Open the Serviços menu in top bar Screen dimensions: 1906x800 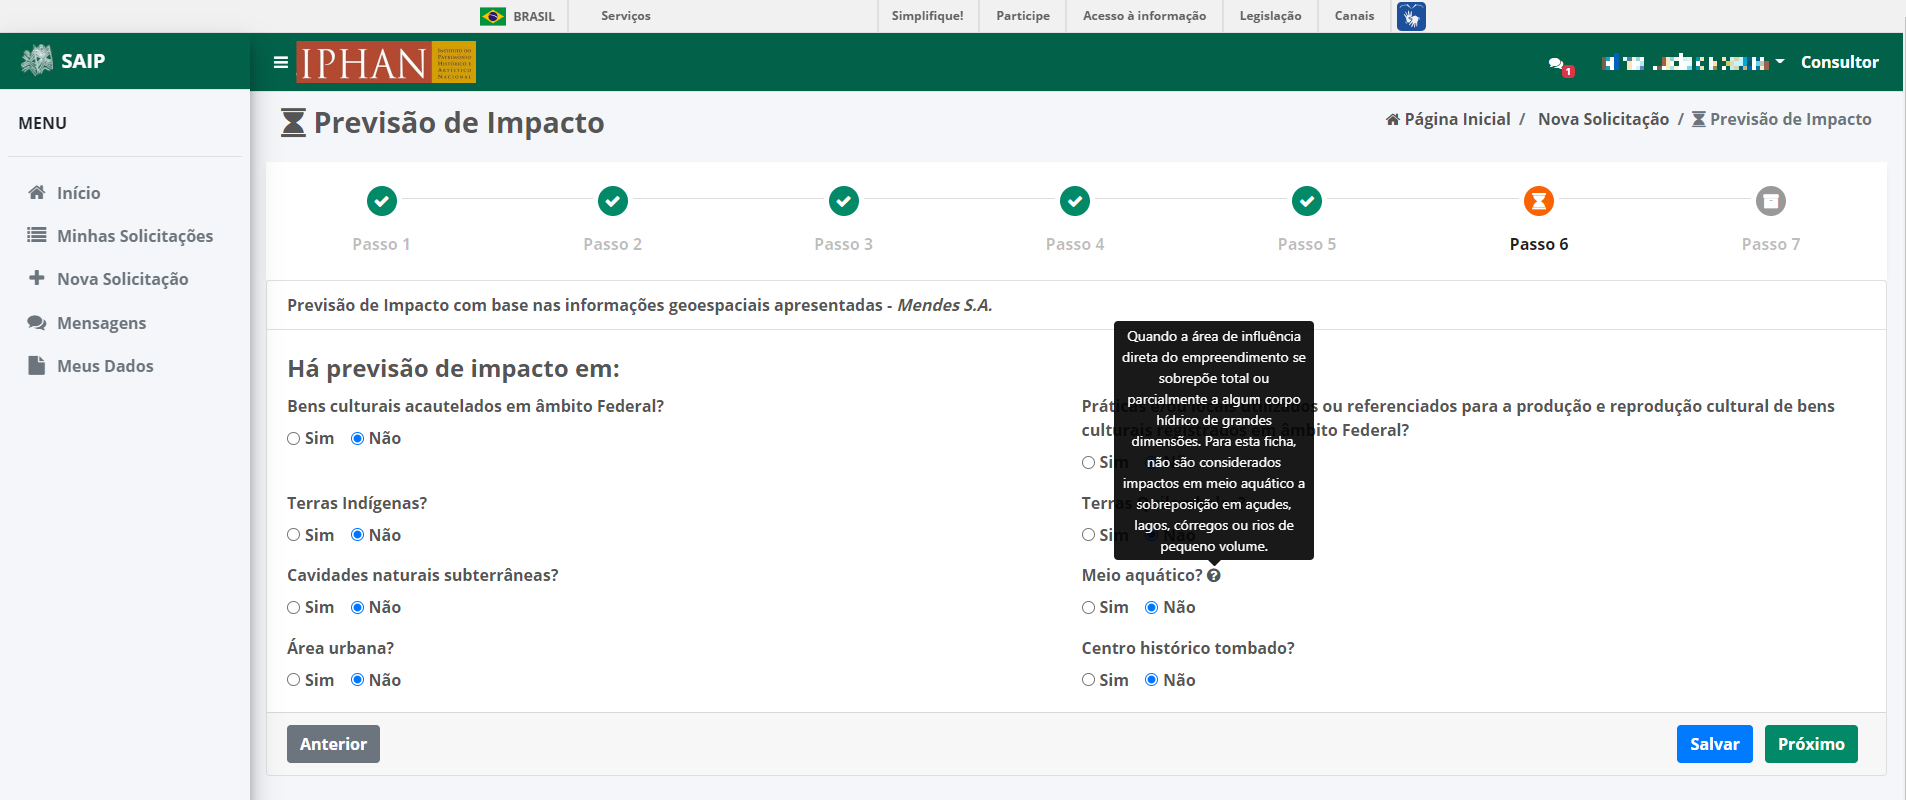[626, 16]
